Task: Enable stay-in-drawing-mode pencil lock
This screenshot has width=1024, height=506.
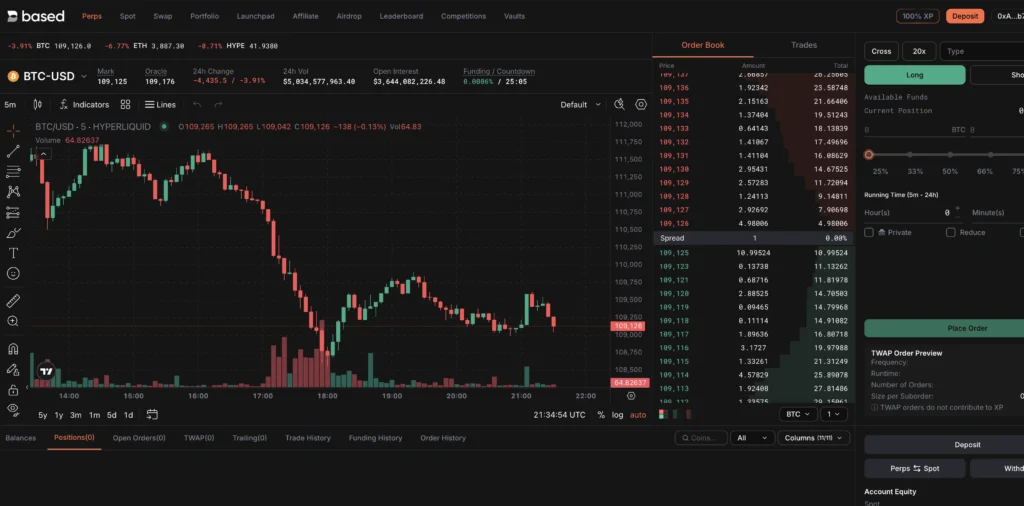Action: point(13,370)
